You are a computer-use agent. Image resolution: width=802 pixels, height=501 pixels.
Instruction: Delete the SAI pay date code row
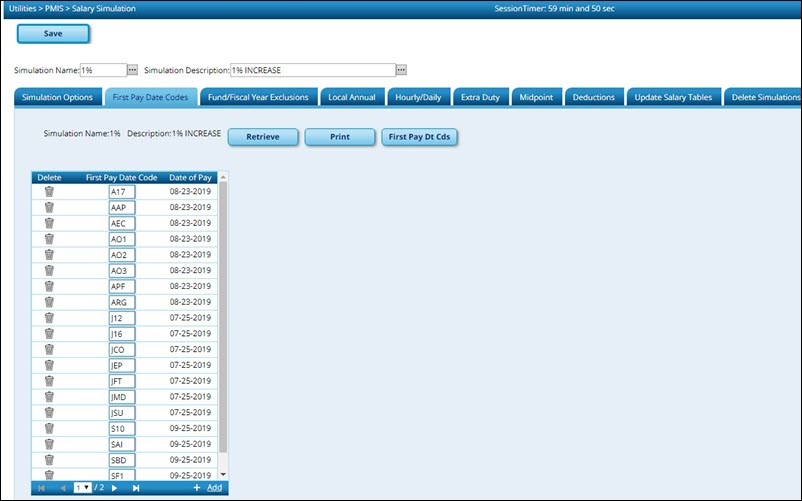(x=49, y=444)
